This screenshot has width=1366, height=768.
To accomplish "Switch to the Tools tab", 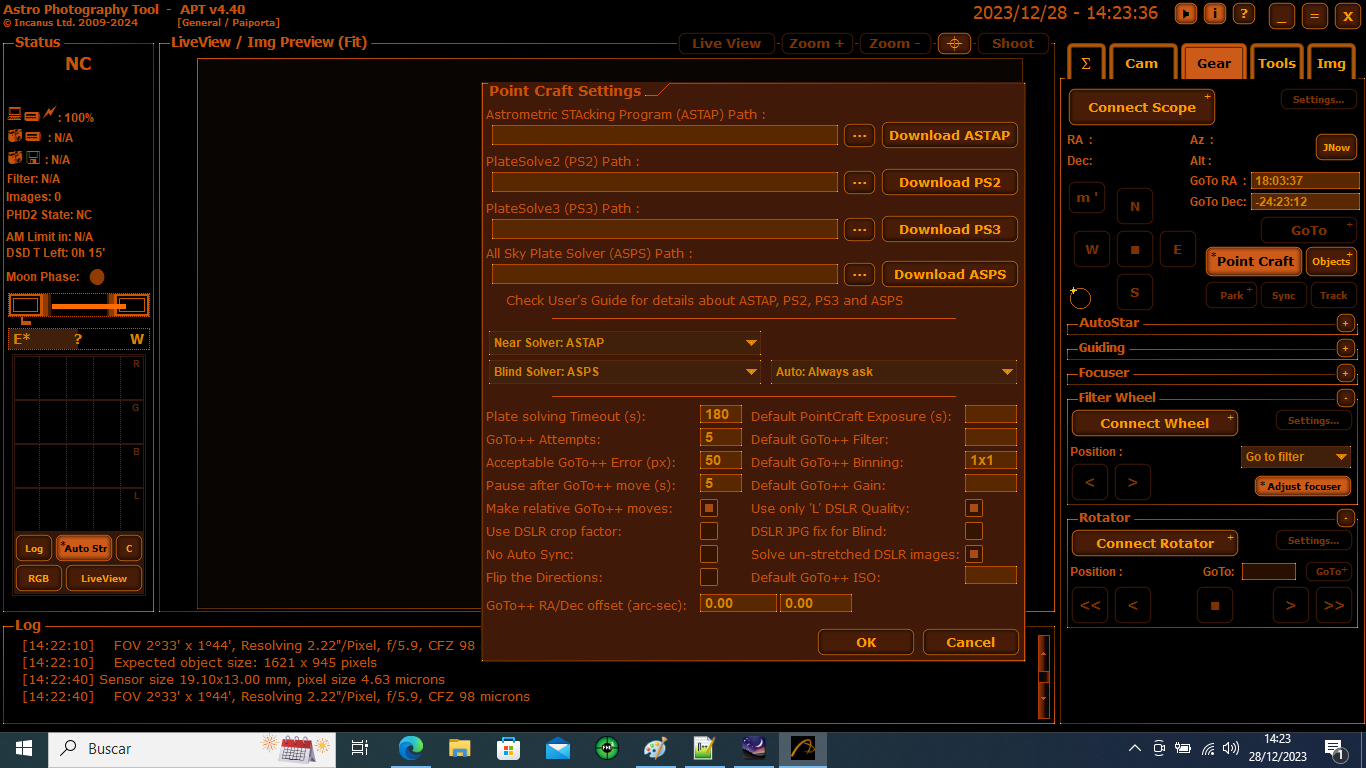I will [1277, 63].
